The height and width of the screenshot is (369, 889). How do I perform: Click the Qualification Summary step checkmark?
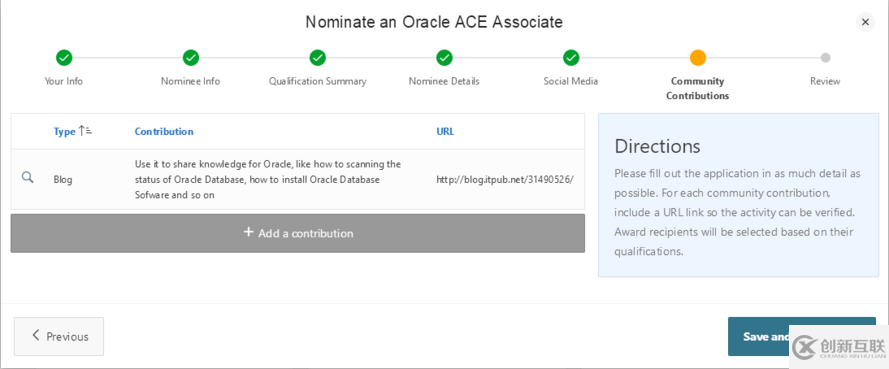[318, 57]
